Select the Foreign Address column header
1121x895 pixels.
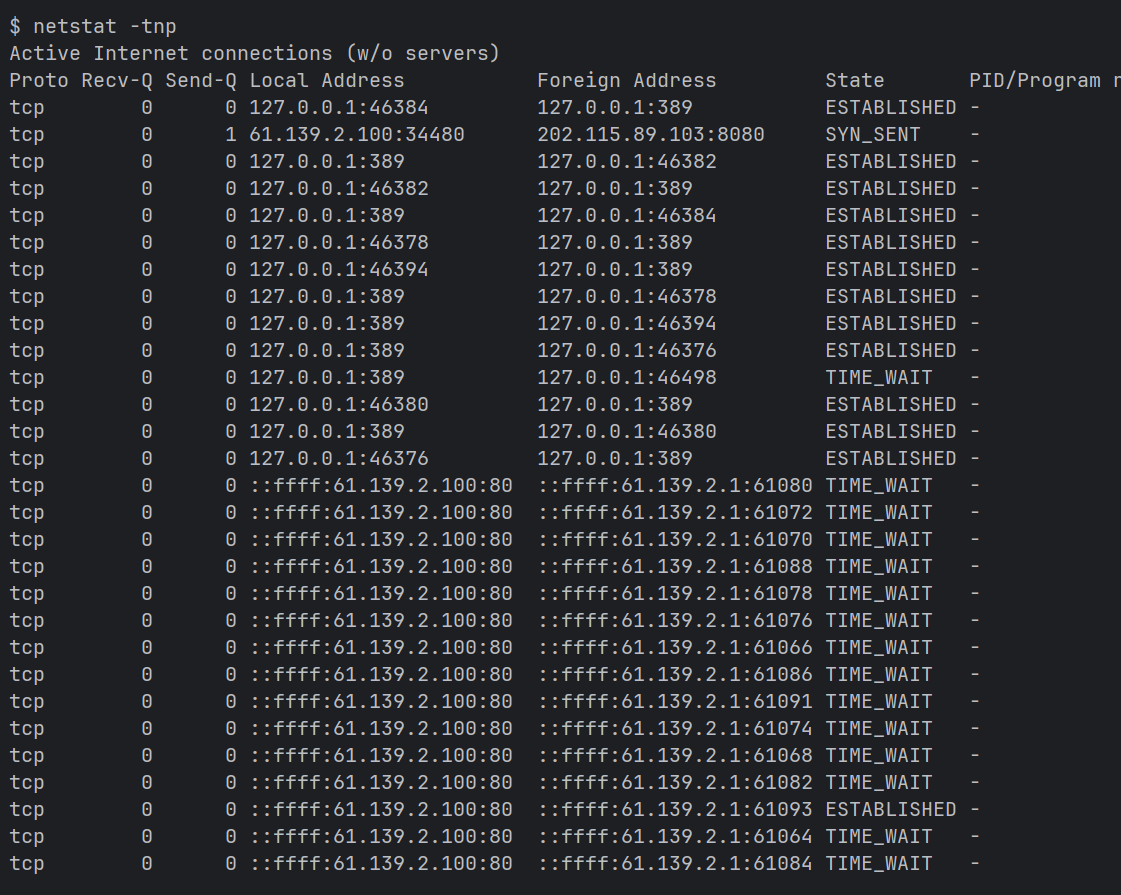click(x=626, y=80)
